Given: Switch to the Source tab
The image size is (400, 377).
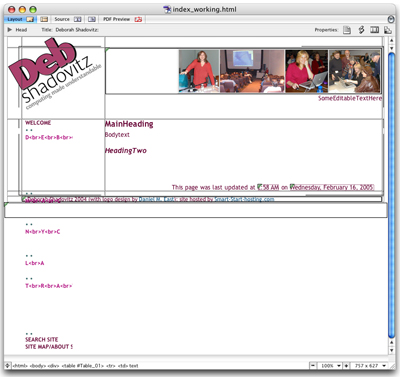Looking at the screenshot, I should click(68, 19).
